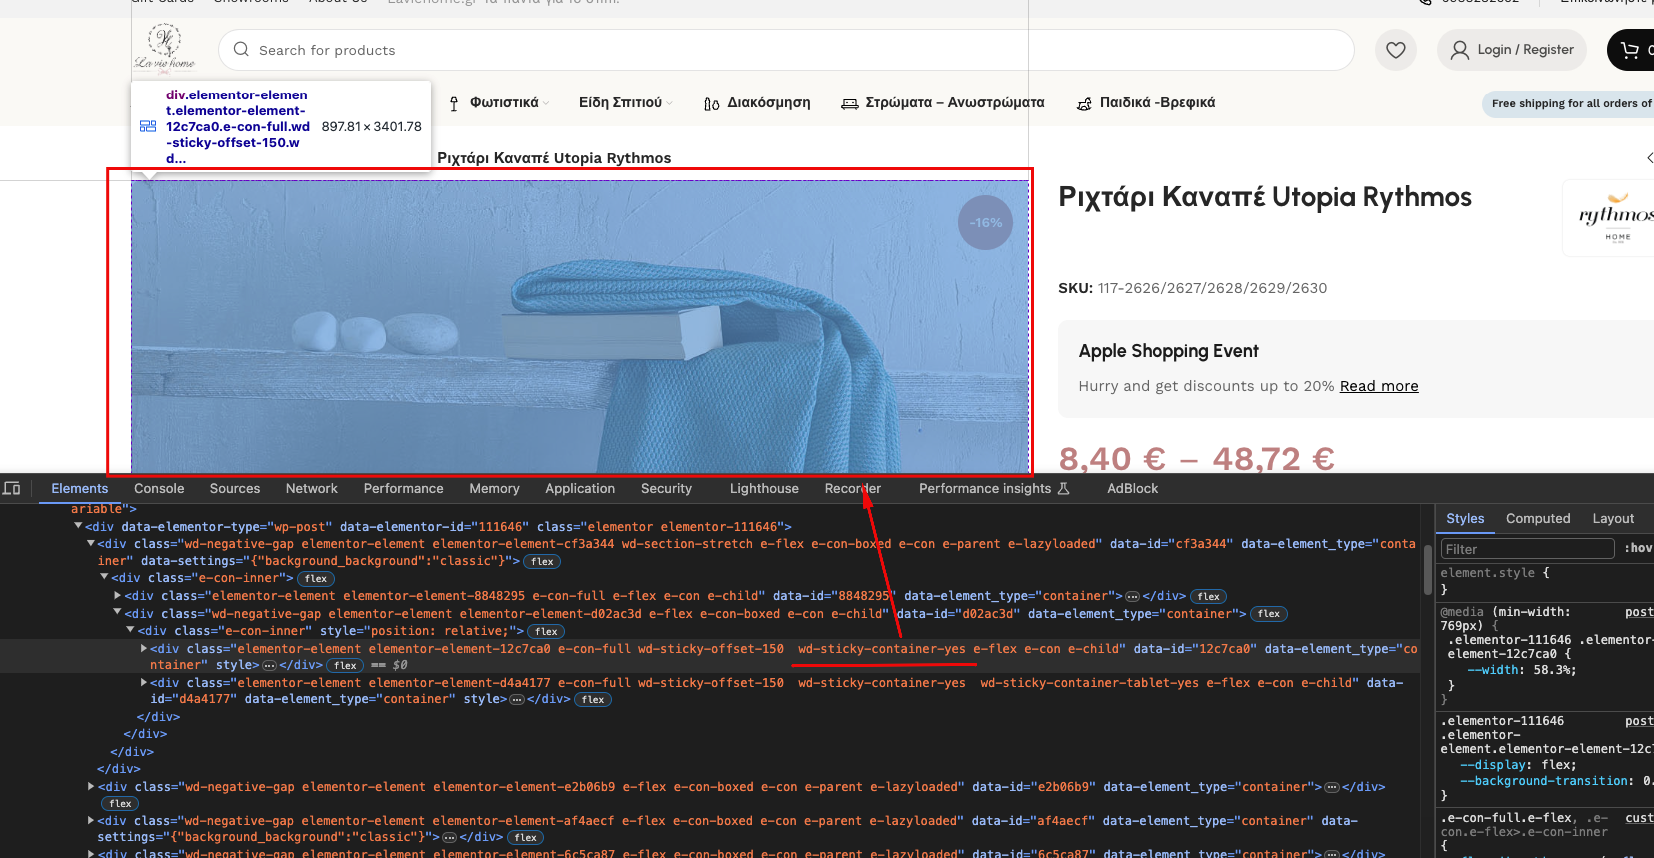Image resolution: width=1654 pixels, height=858 pixels.
Task: Toggle flex badge on selected 12c7ca0 row
Action: (347, 665)
